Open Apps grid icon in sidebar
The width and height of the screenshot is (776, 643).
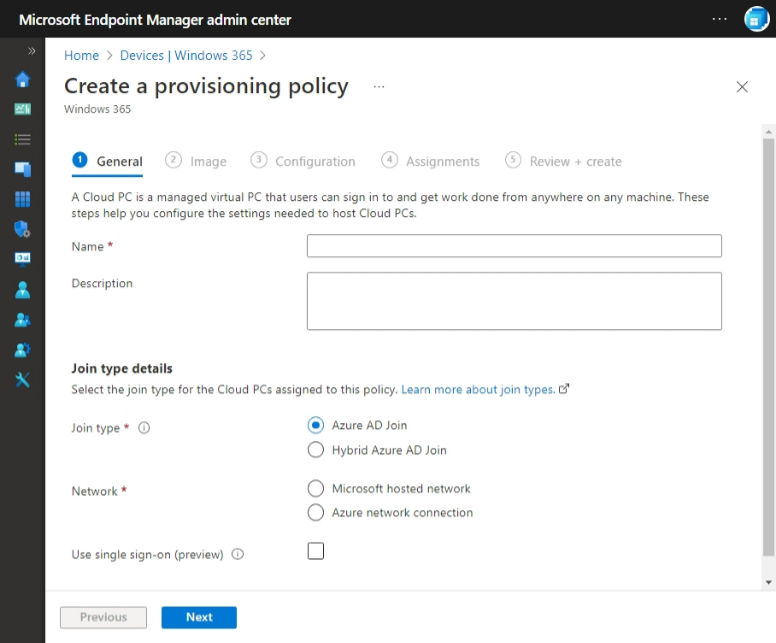coord(22,199)
